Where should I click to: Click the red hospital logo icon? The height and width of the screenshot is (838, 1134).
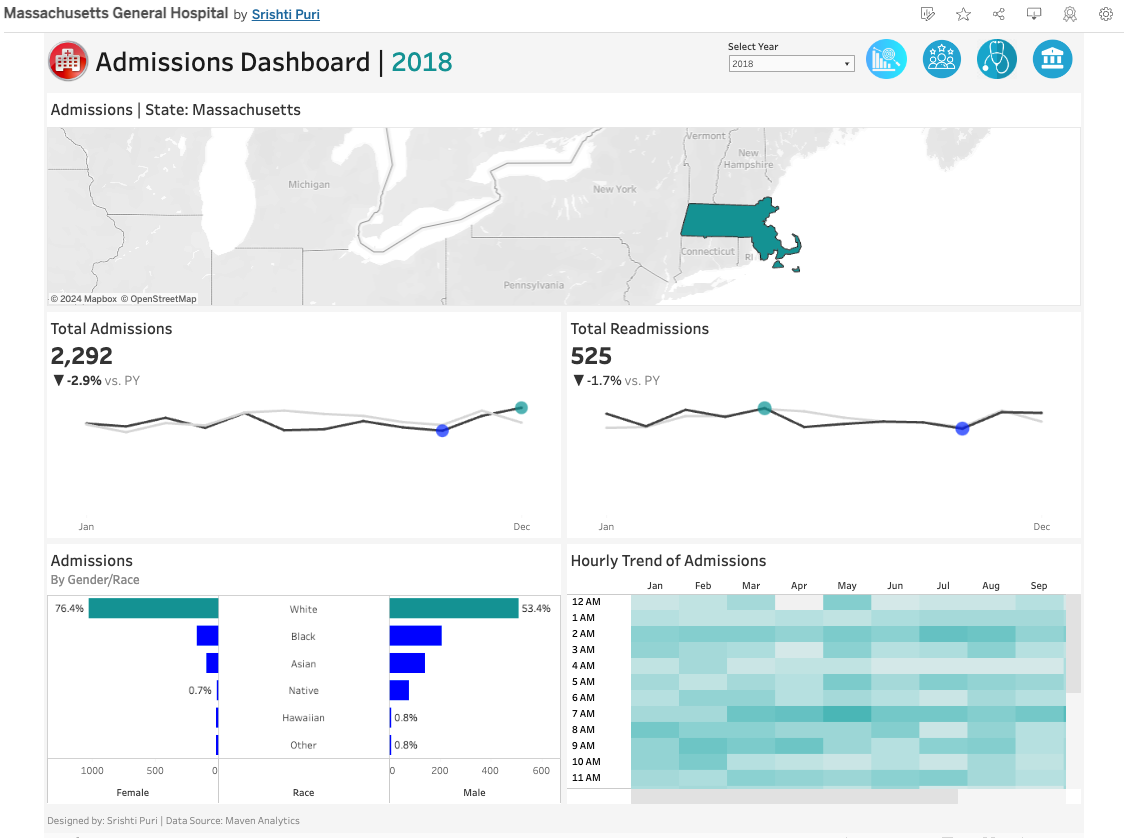(68, 61)
